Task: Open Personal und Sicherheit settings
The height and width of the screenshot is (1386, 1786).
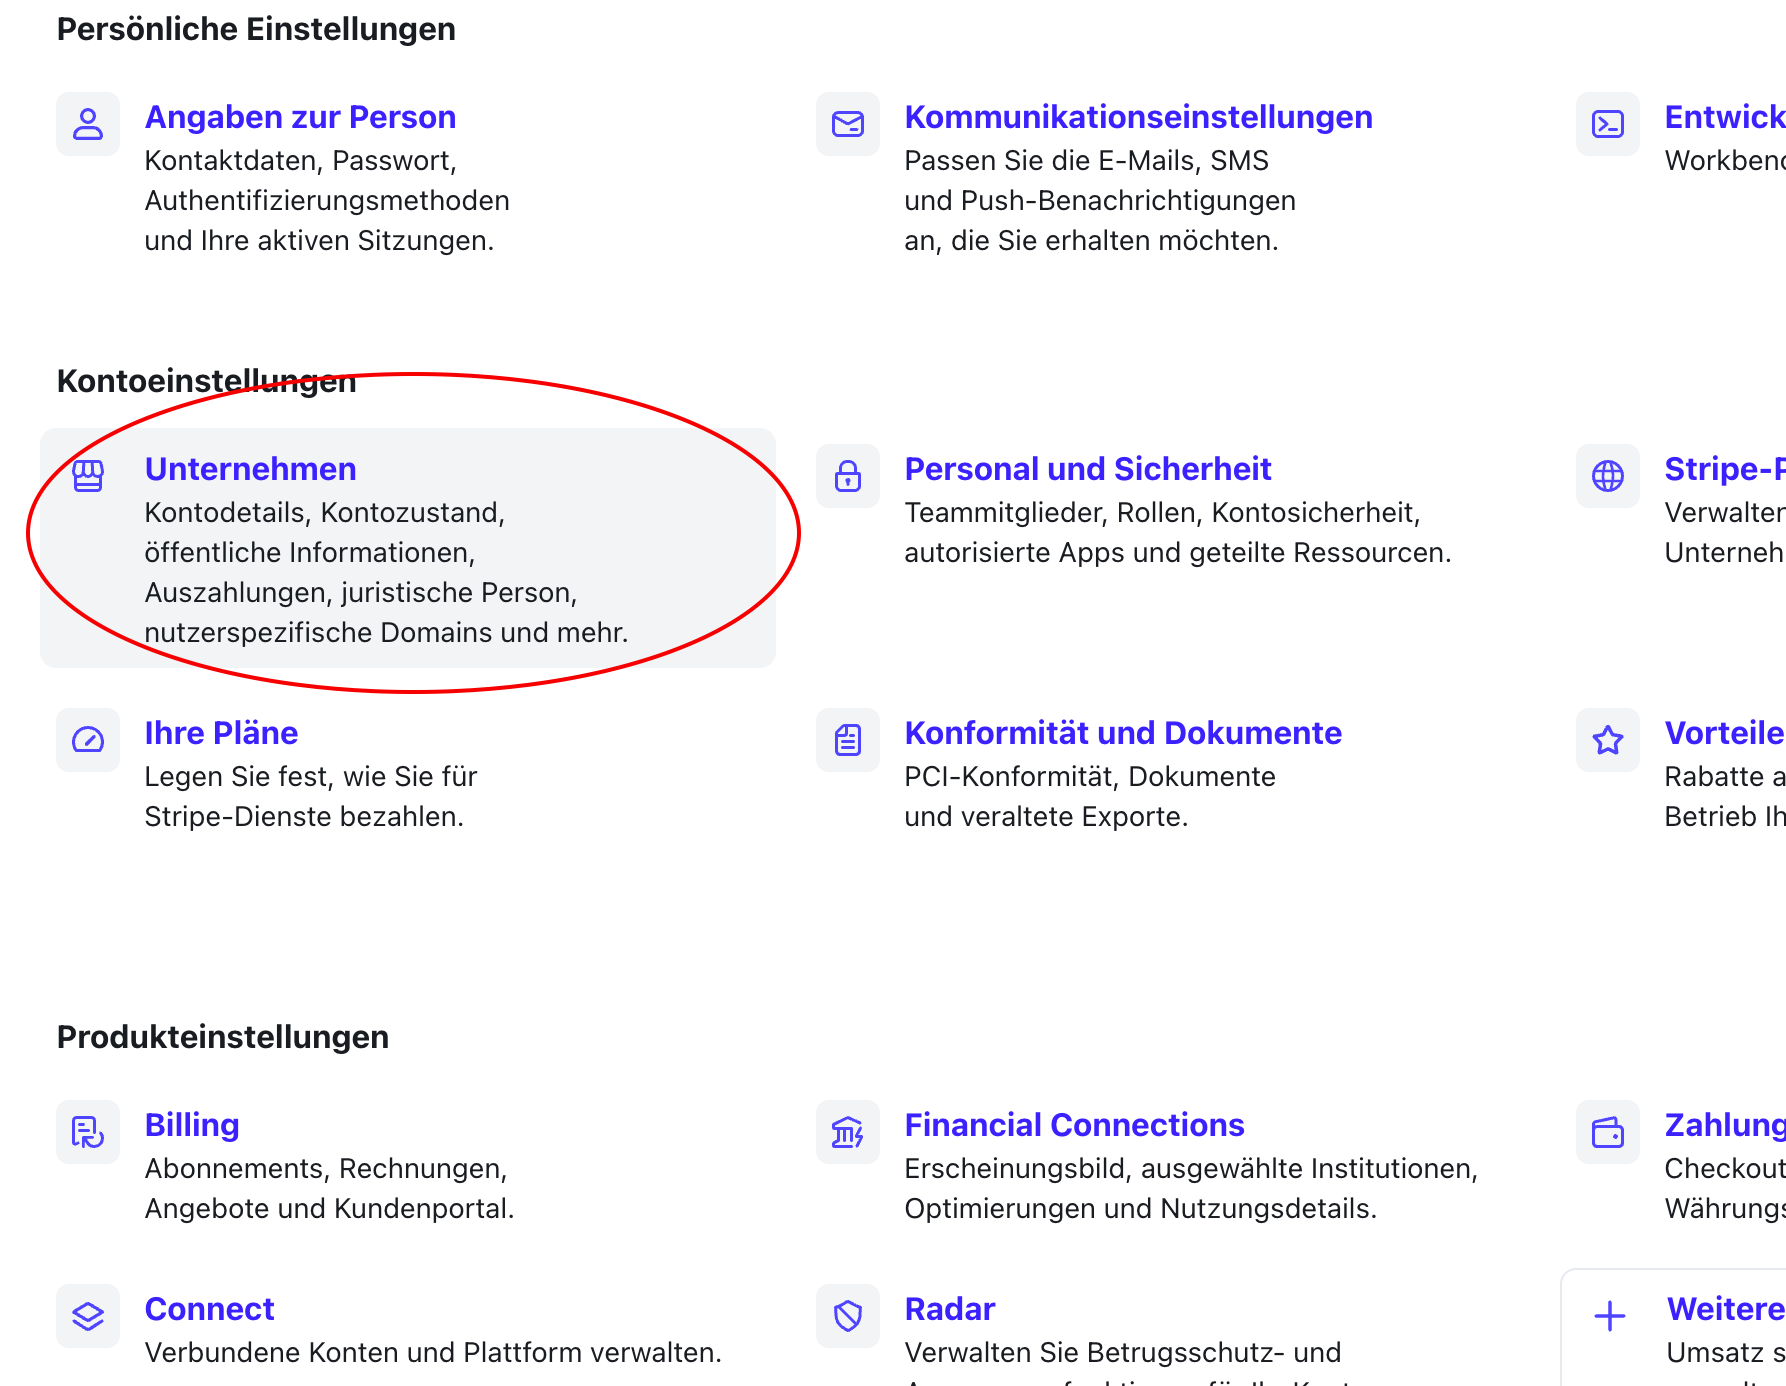Action: 1087,469
